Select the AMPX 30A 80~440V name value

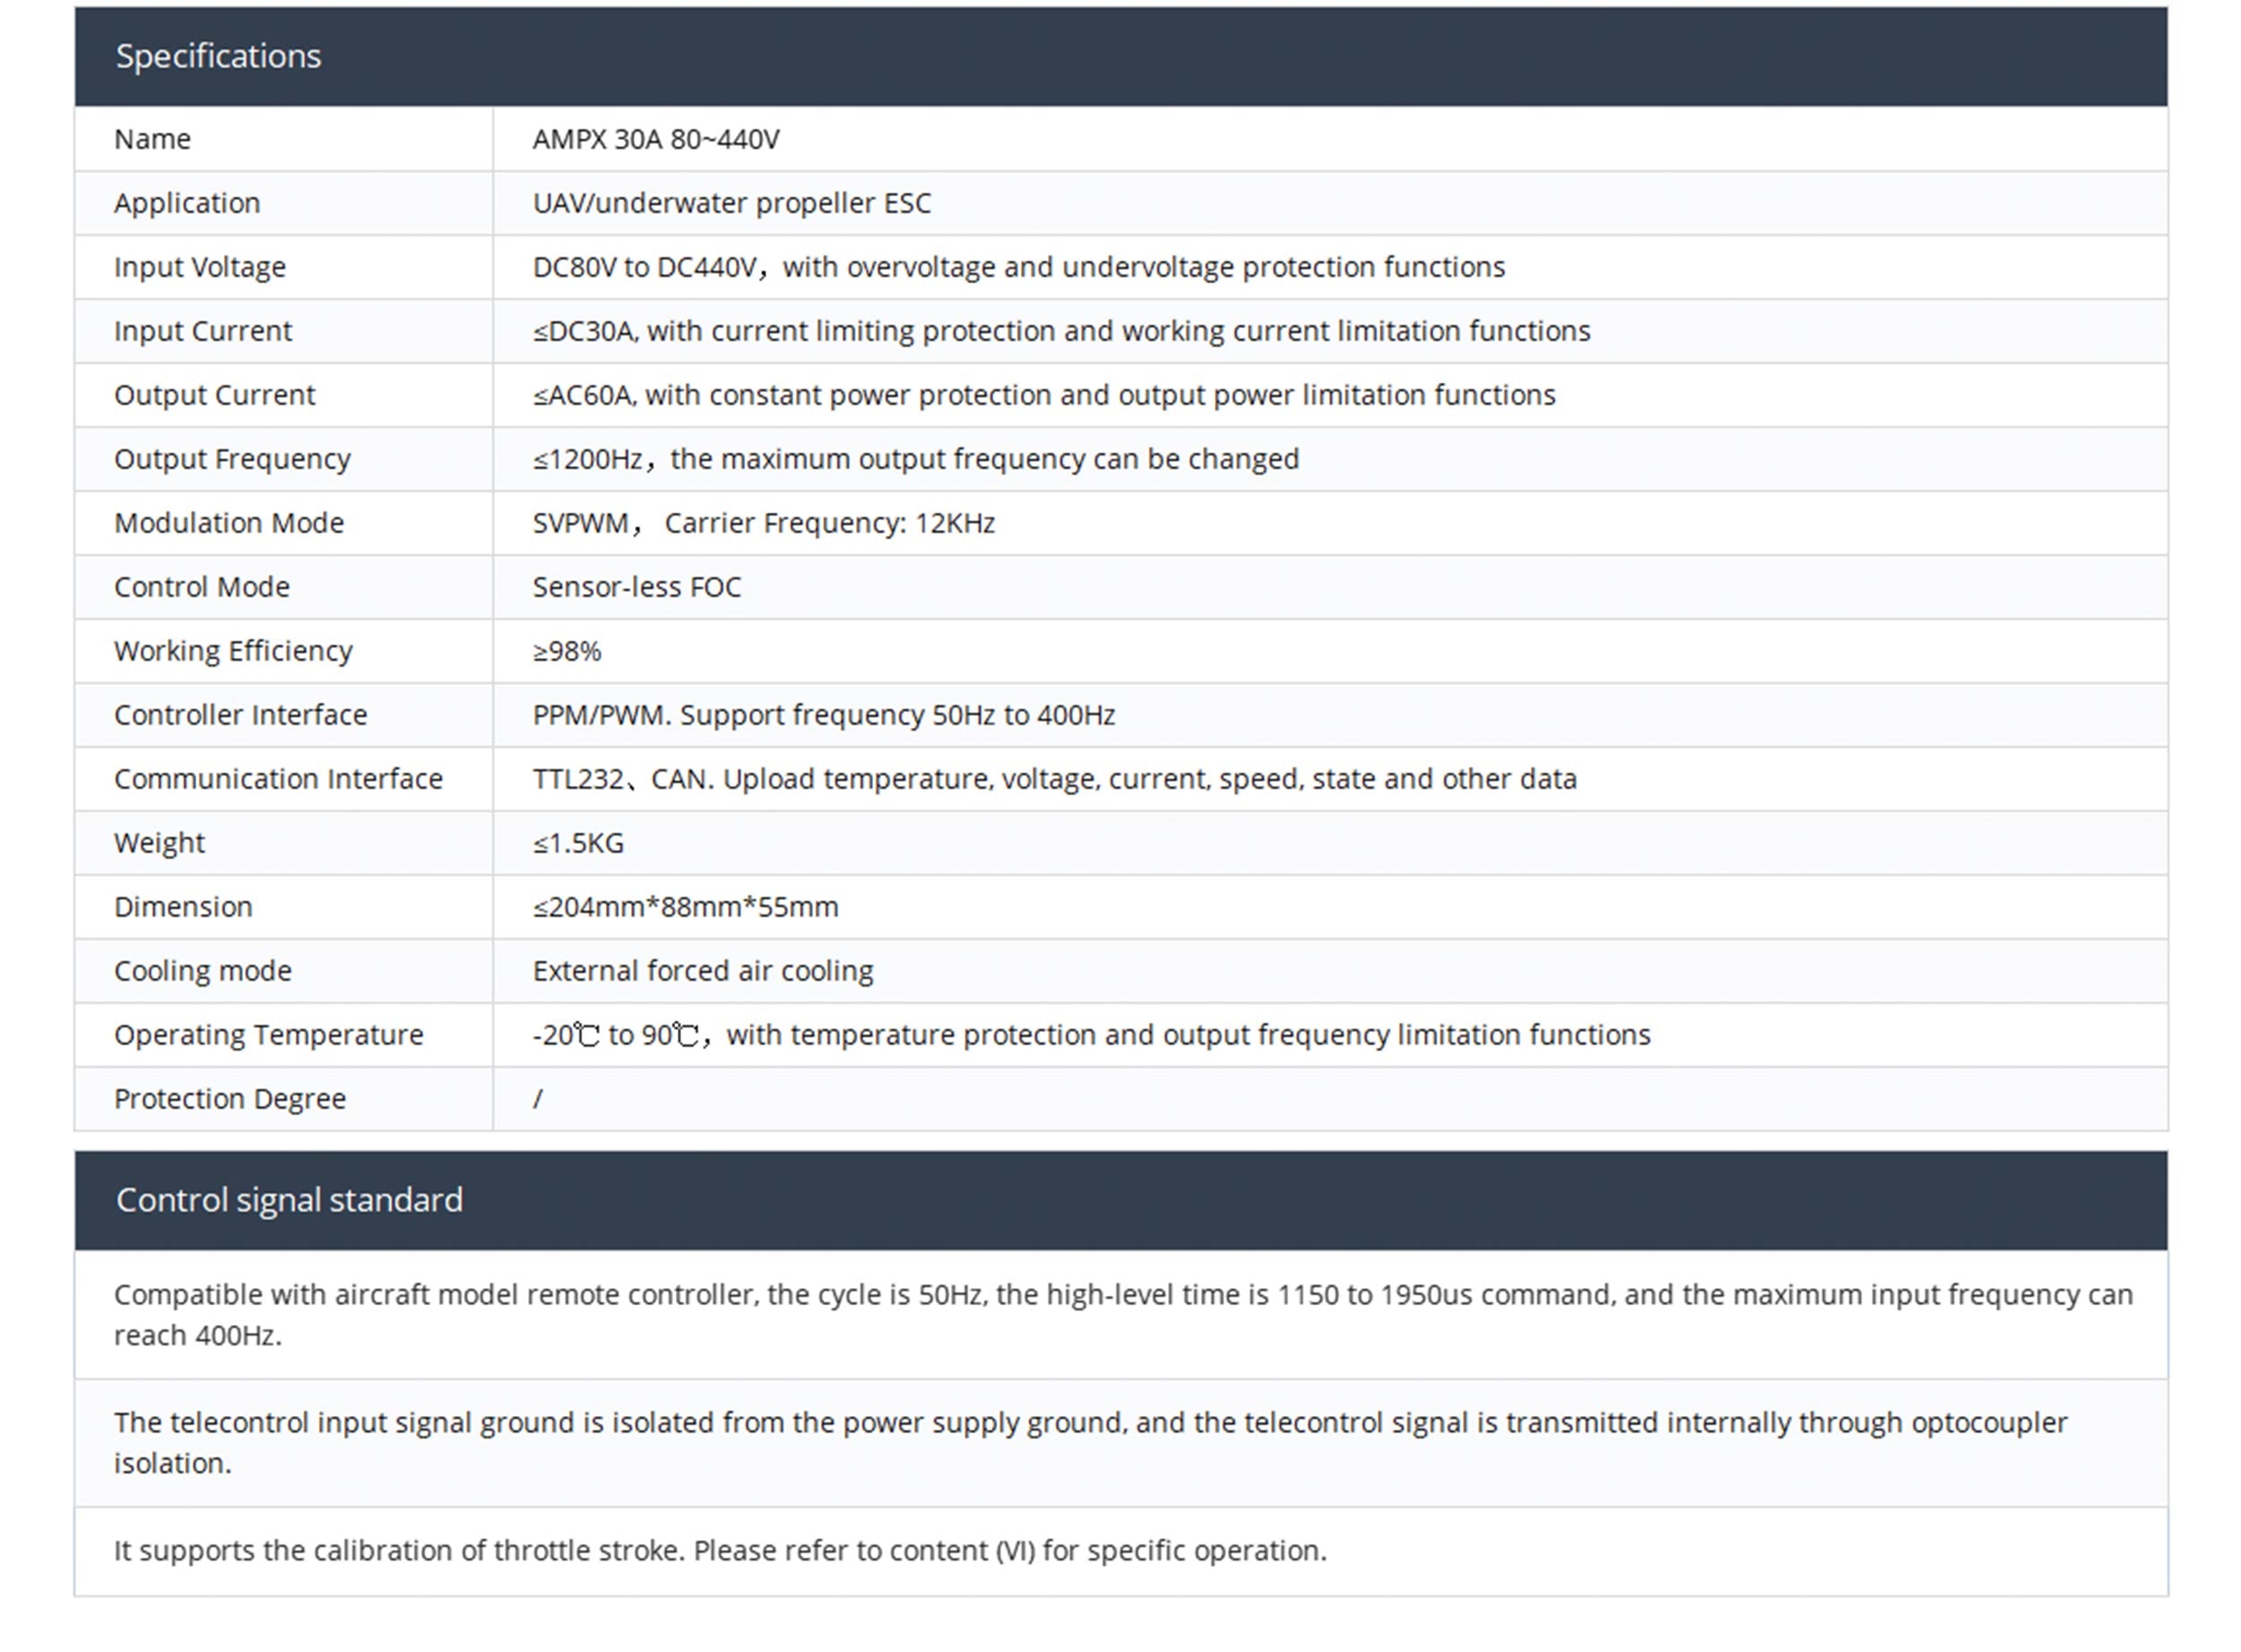pos(655,139)
